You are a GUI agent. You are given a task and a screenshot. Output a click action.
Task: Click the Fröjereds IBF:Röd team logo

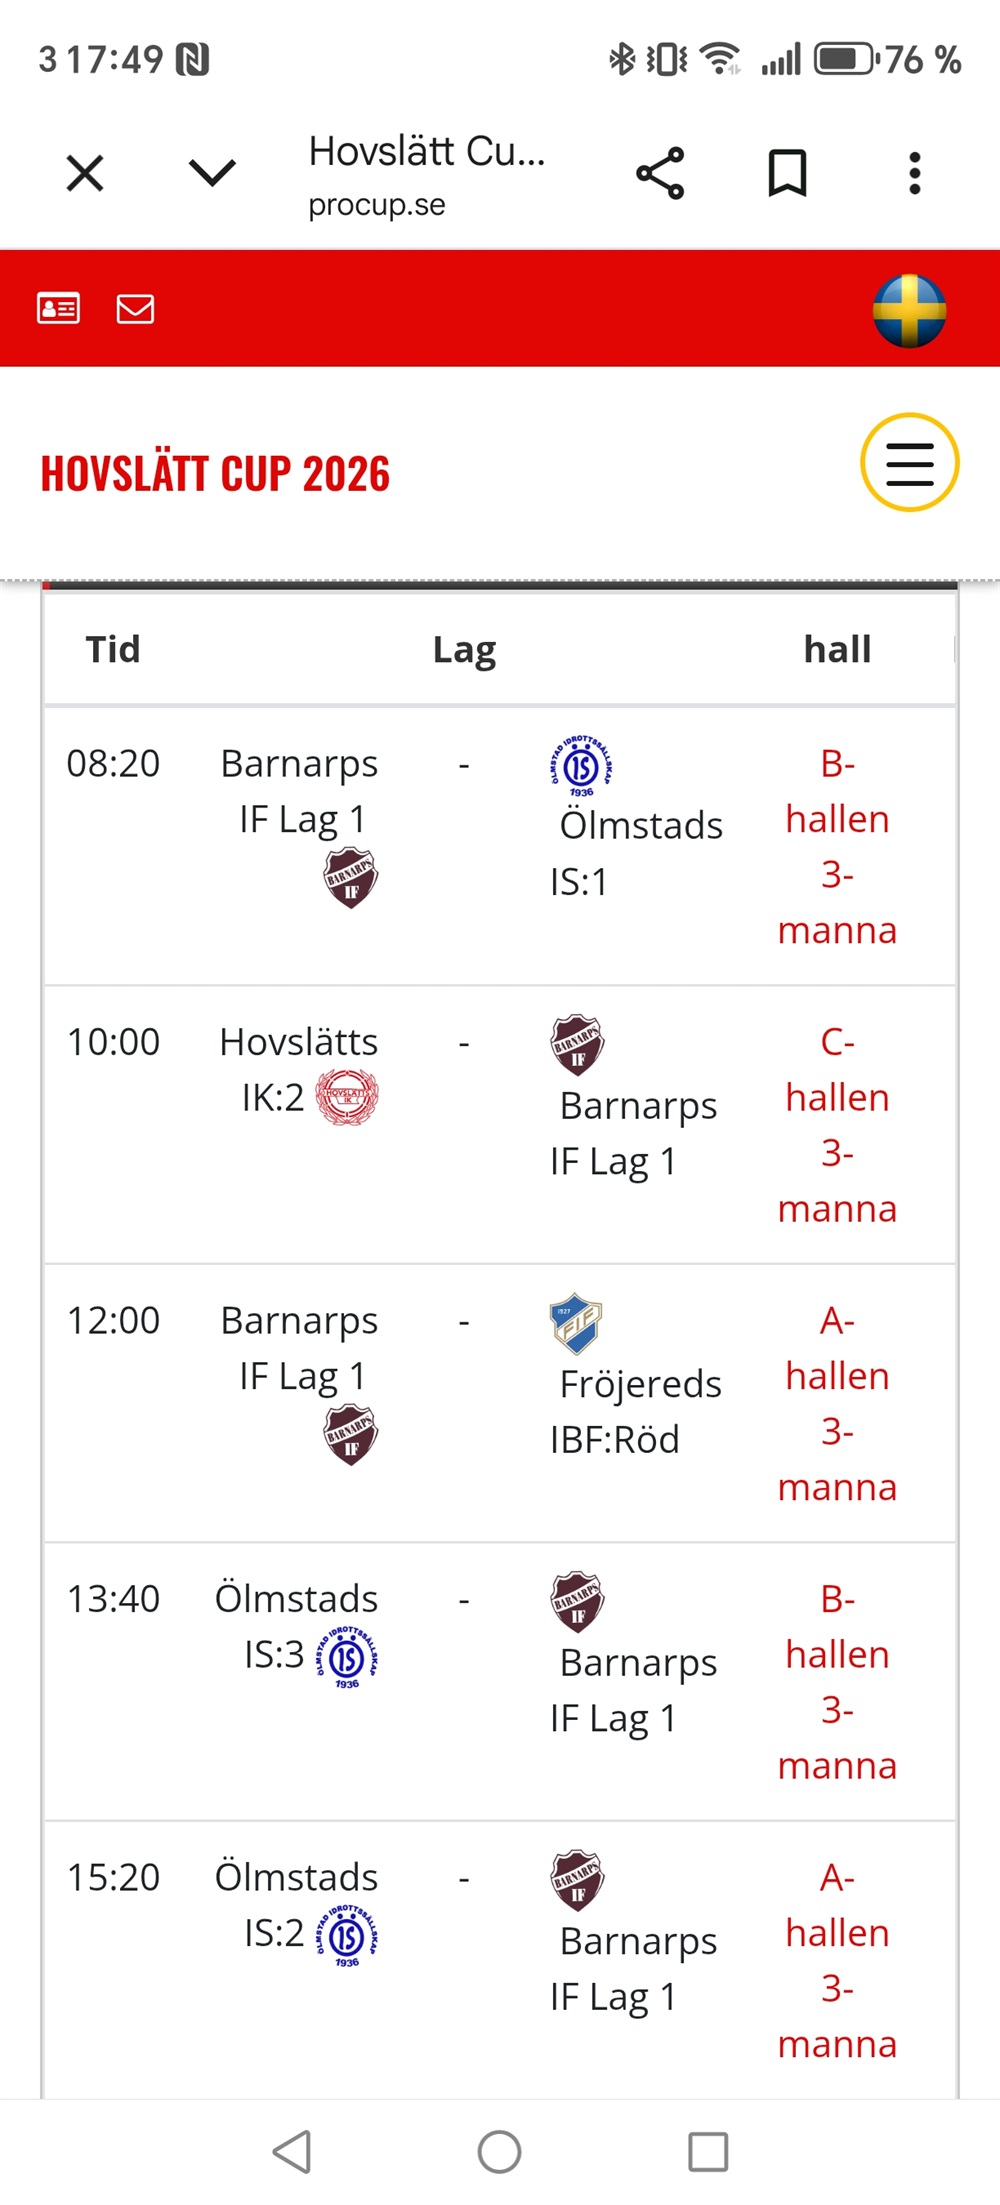[576, 1324]
